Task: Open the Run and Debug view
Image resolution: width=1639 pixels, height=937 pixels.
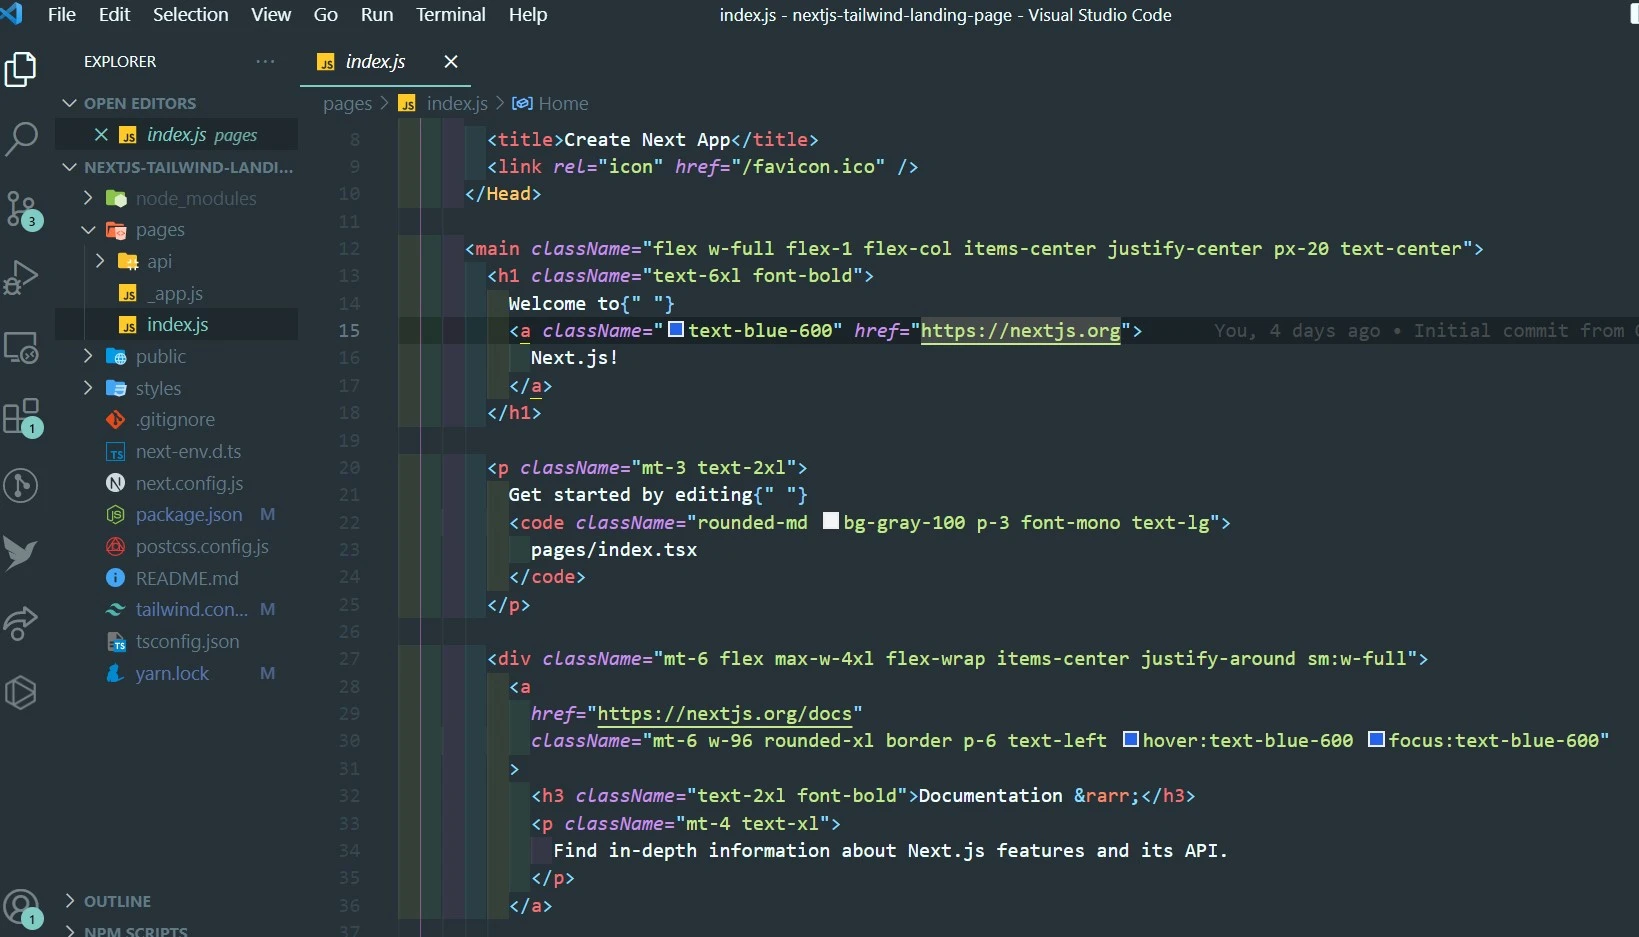Action: 21,278
